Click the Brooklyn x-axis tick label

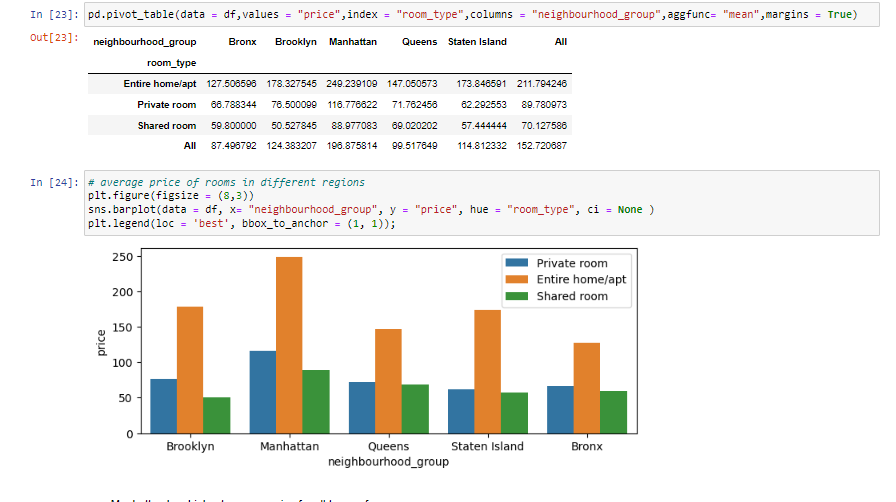pos(190,447)
